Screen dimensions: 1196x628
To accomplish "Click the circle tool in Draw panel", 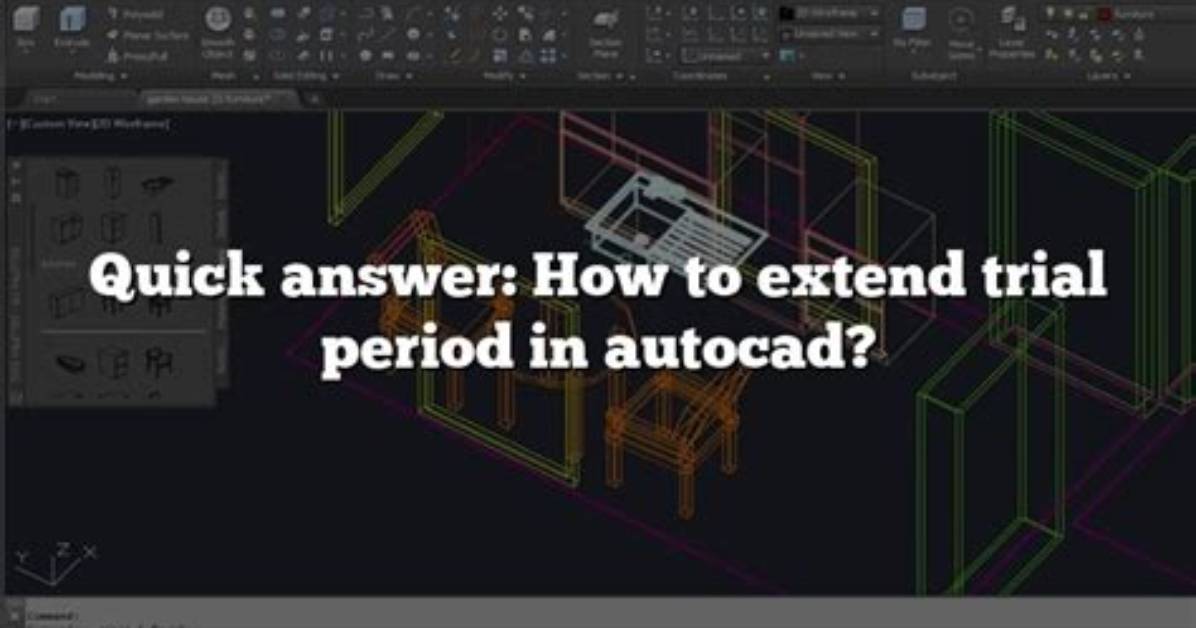I will tap(413, 34).
